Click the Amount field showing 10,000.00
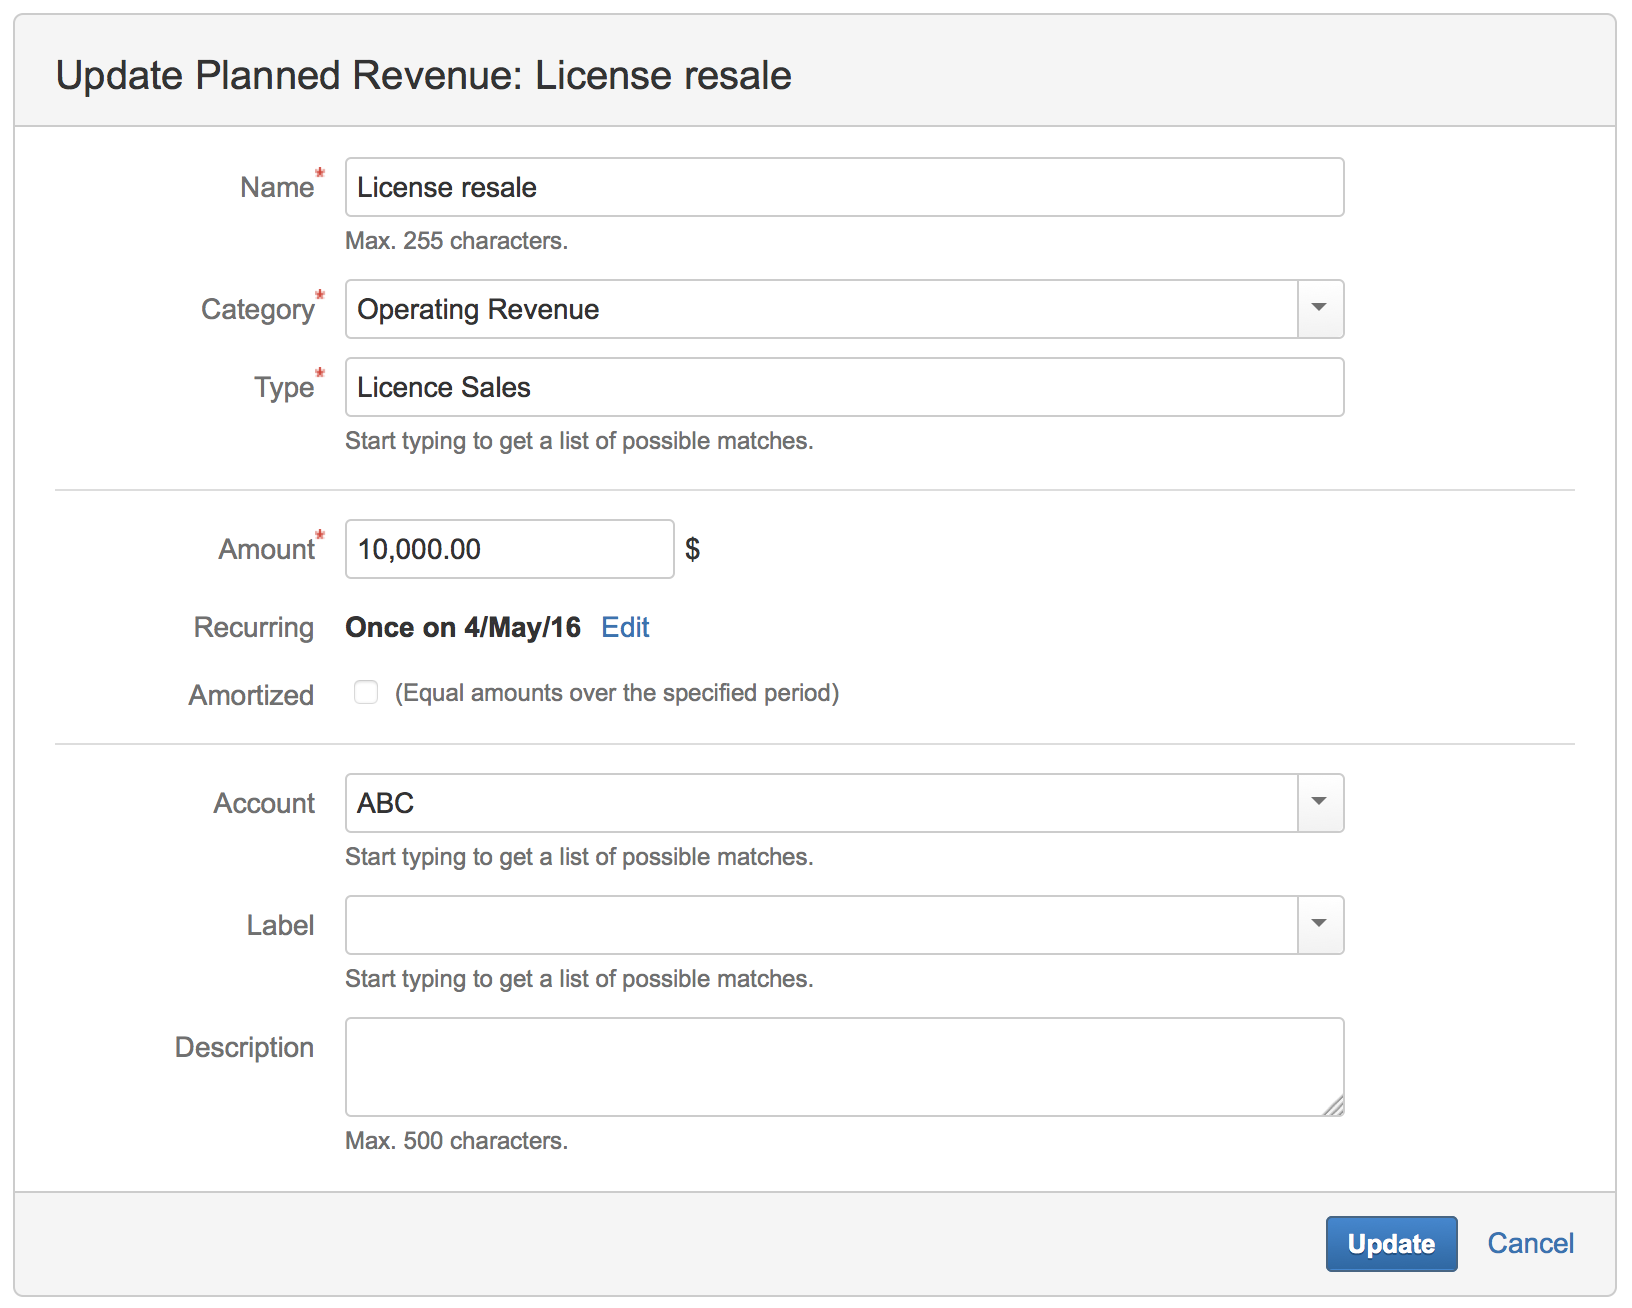 pyautogui.click(x=509, y=549)
